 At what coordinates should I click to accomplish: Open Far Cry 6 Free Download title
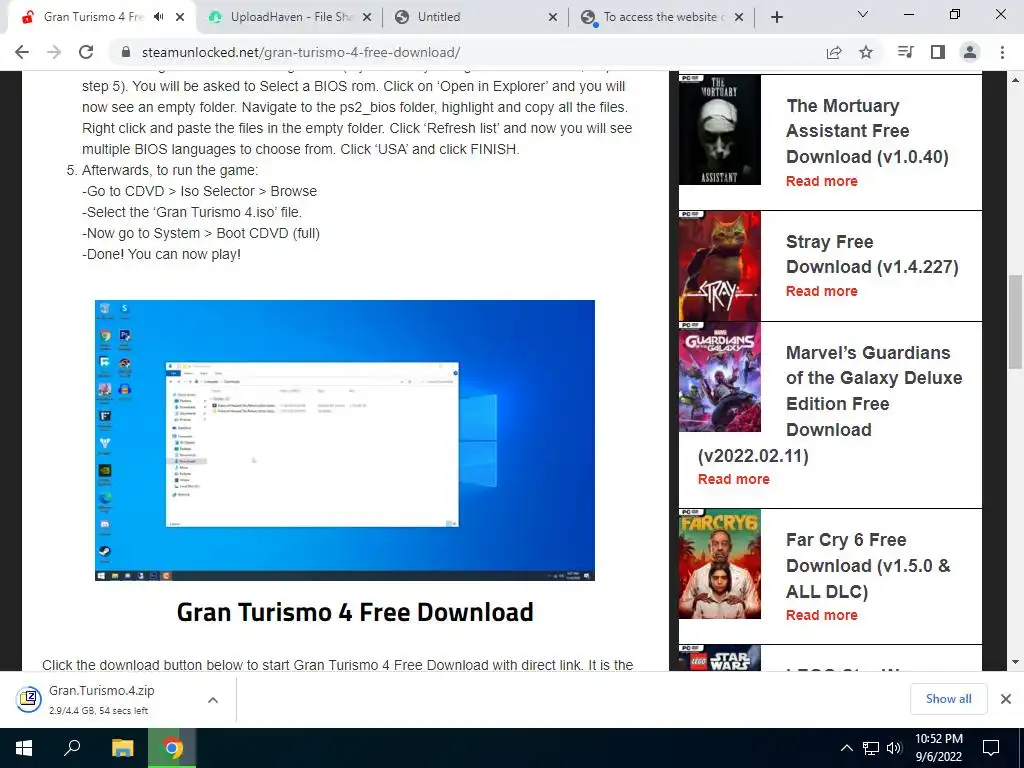[868, 566]
